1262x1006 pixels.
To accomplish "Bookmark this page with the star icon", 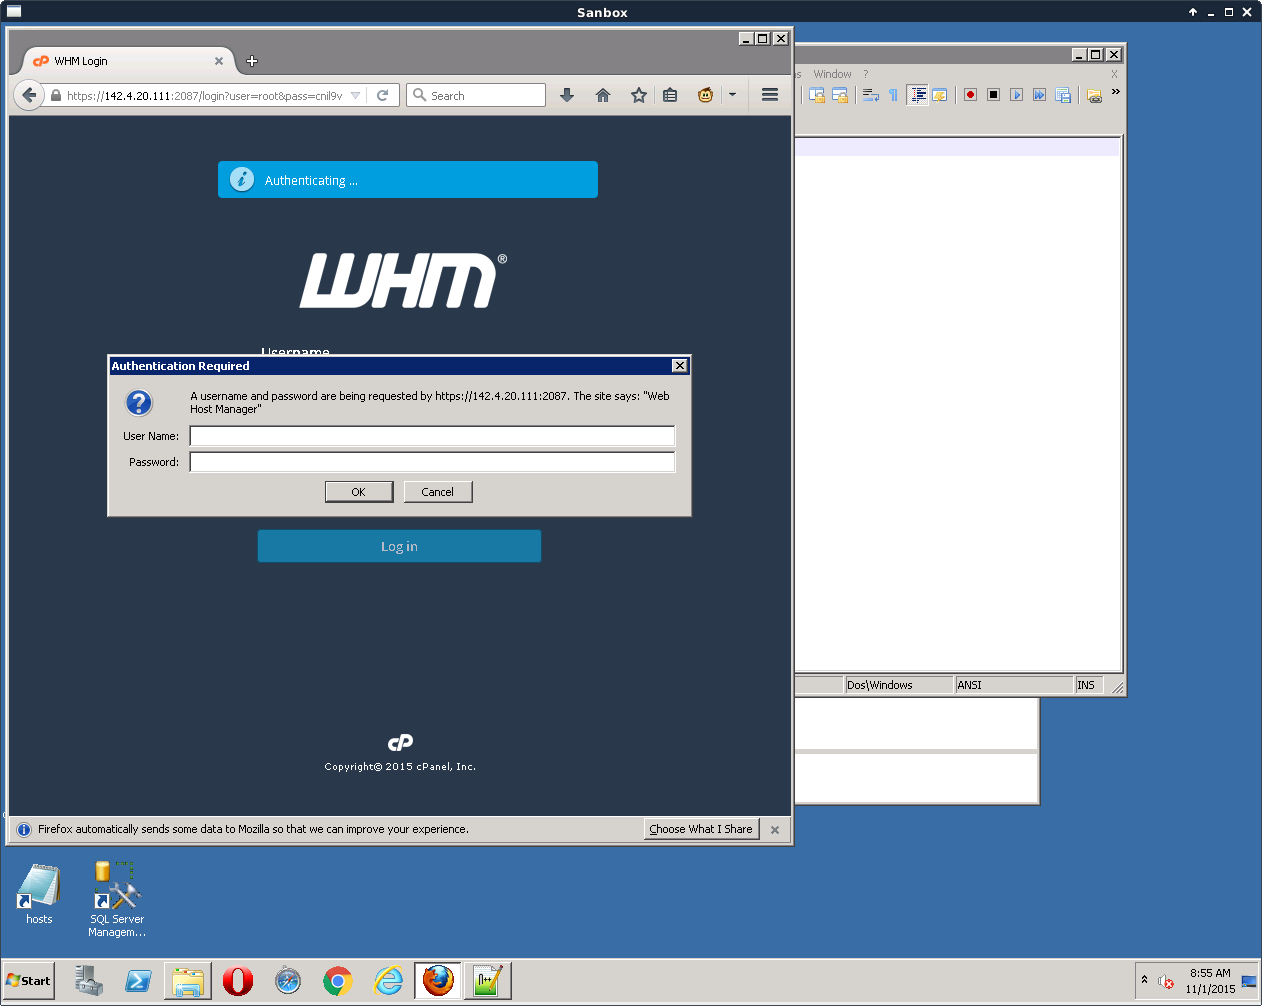I will tap(639, 95).
